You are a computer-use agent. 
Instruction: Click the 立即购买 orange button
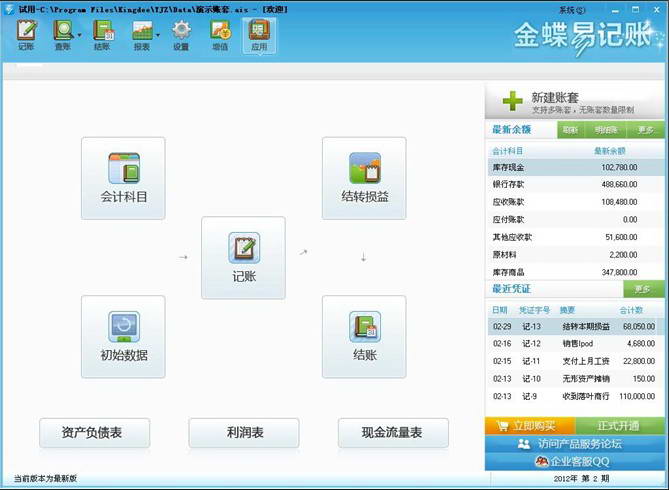click(x=530, y=426)
